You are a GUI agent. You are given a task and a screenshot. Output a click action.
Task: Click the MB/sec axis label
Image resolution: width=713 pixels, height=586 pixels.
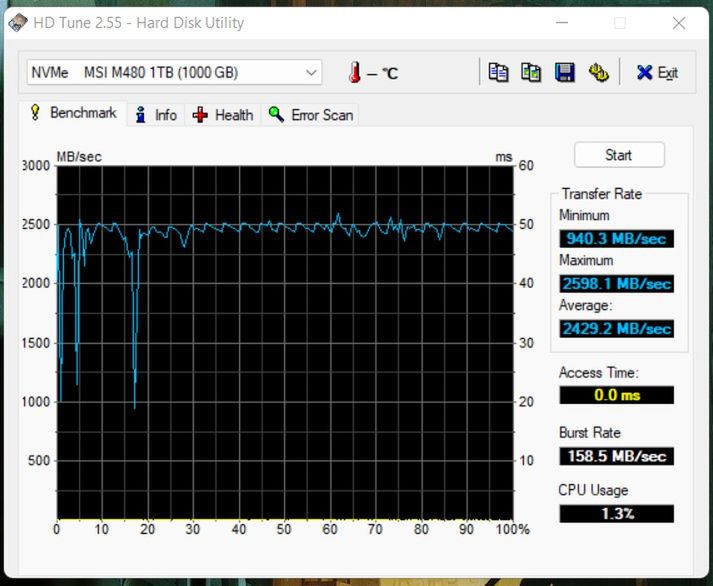(x=79, y=157)
